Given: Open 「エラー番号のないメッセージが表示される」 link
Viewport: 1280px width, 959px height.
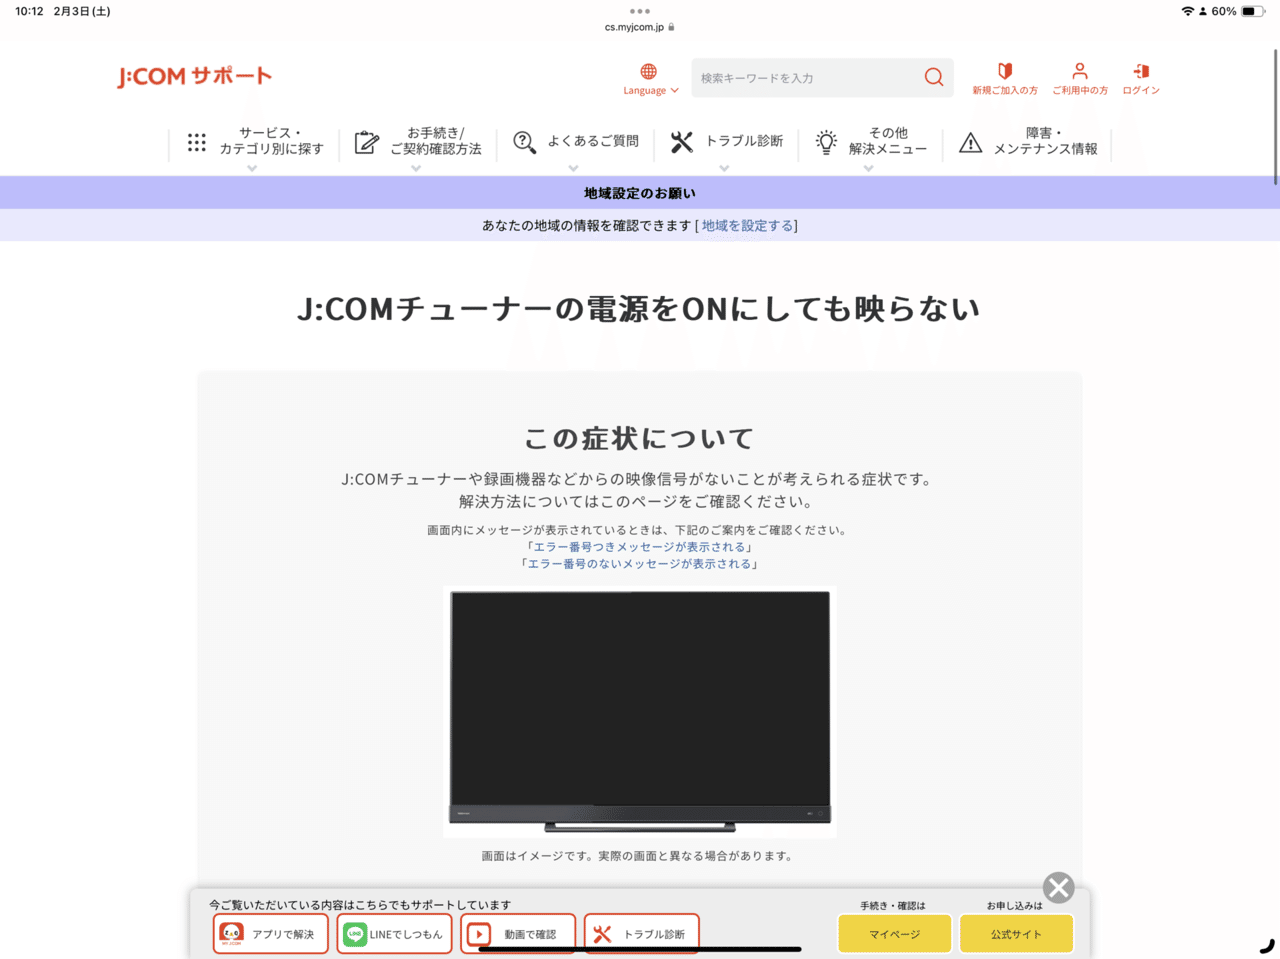Looking at the screenshot, I should point(640,564).
